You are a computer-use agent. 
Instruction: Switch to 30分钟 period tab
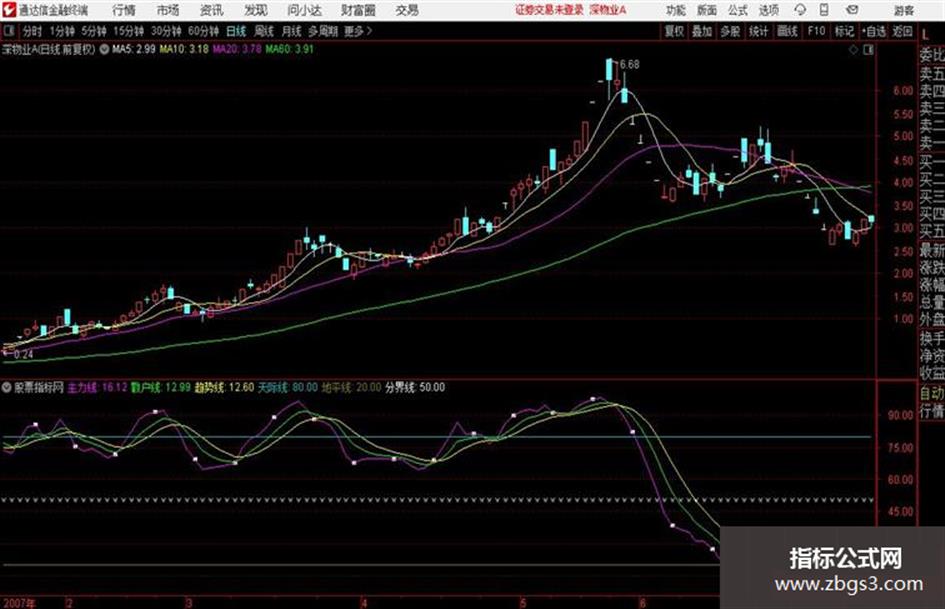166,31
